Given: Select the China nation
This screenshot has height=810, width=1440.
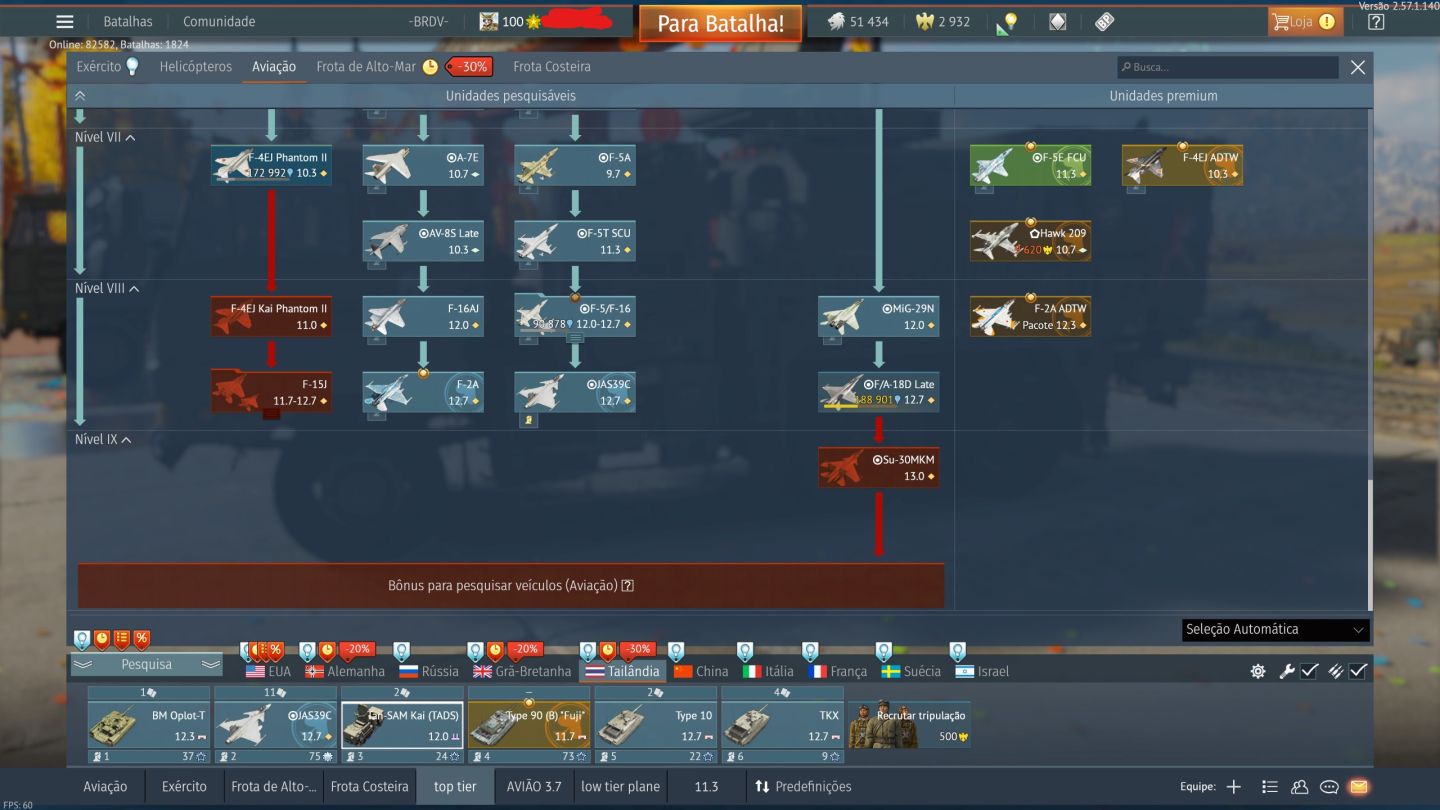Looking at the screenshot, I should [701, 671].
